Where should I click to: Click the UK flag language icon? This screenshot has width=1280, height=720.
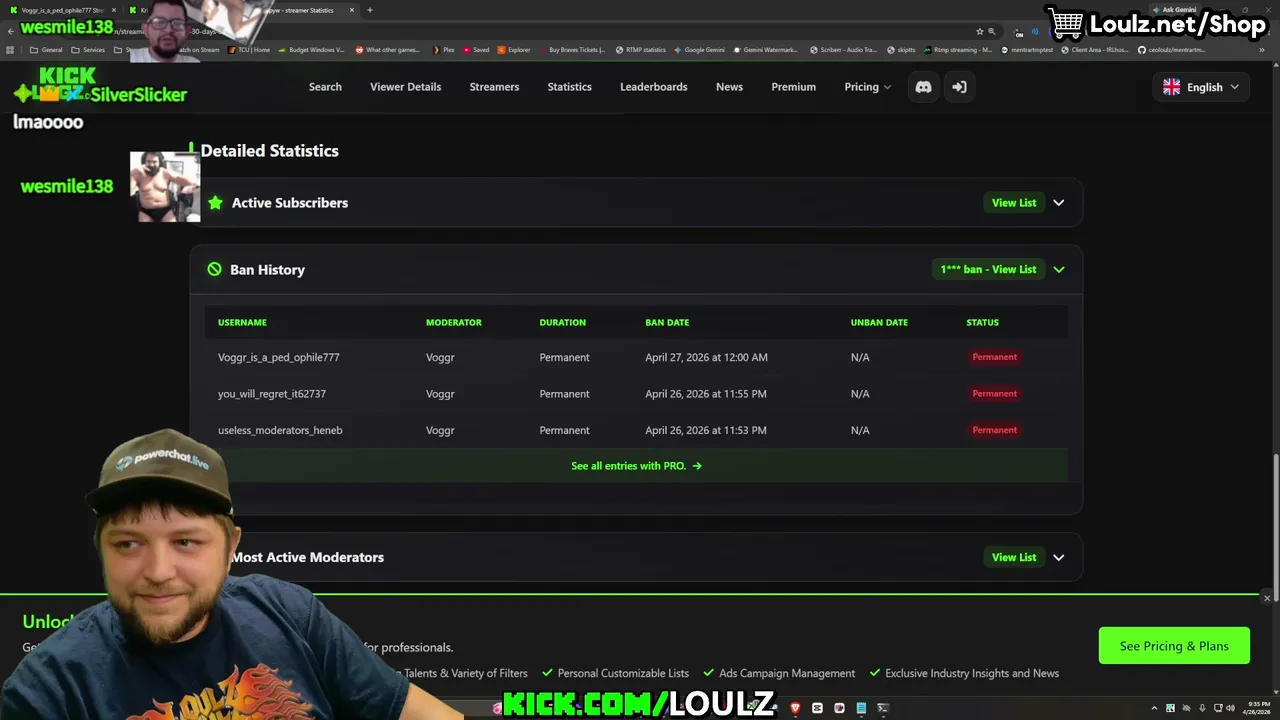click(x=1171, y=87)
